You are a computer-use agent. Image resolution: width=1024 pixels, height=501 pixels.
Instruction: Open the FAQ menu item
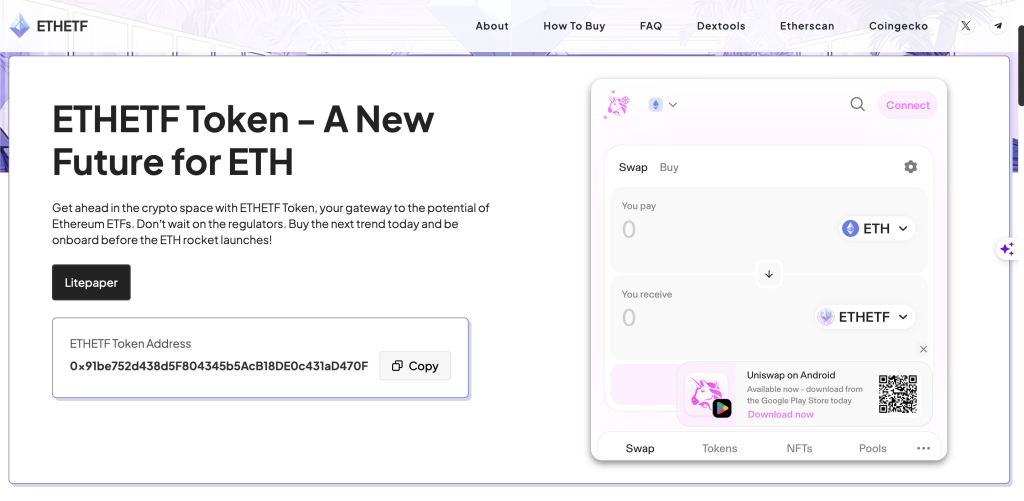pyautogui.click(x=651, y=26)
